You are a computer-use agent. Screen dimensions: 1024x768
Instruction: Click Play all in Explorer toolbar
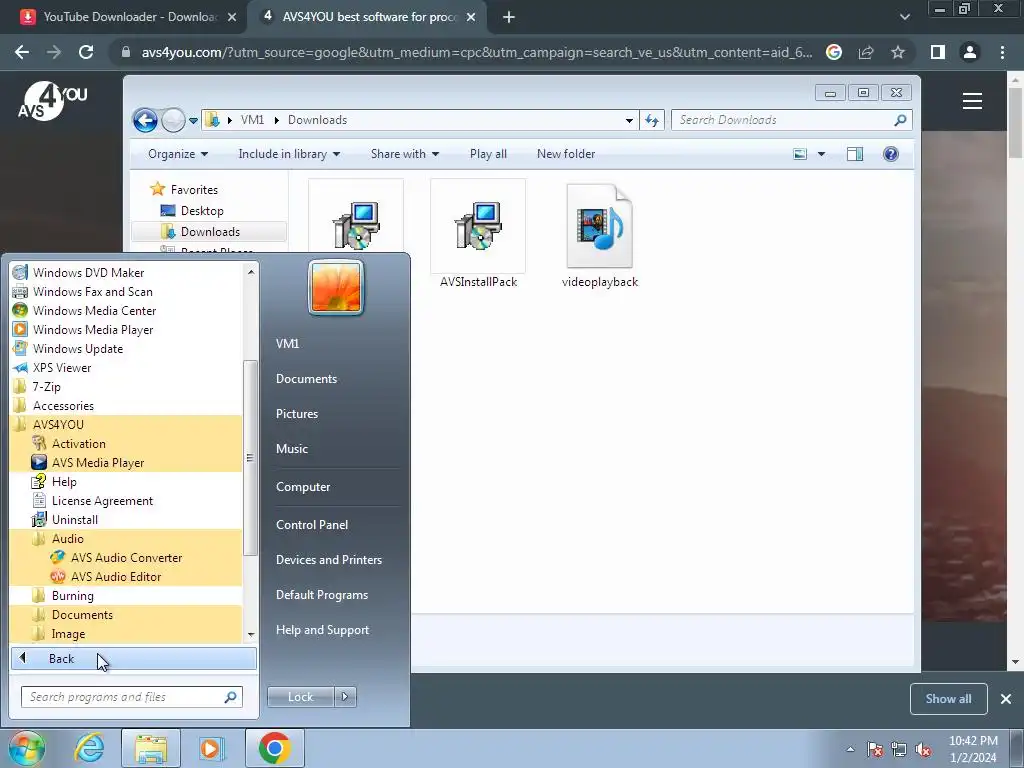(488, 154)
